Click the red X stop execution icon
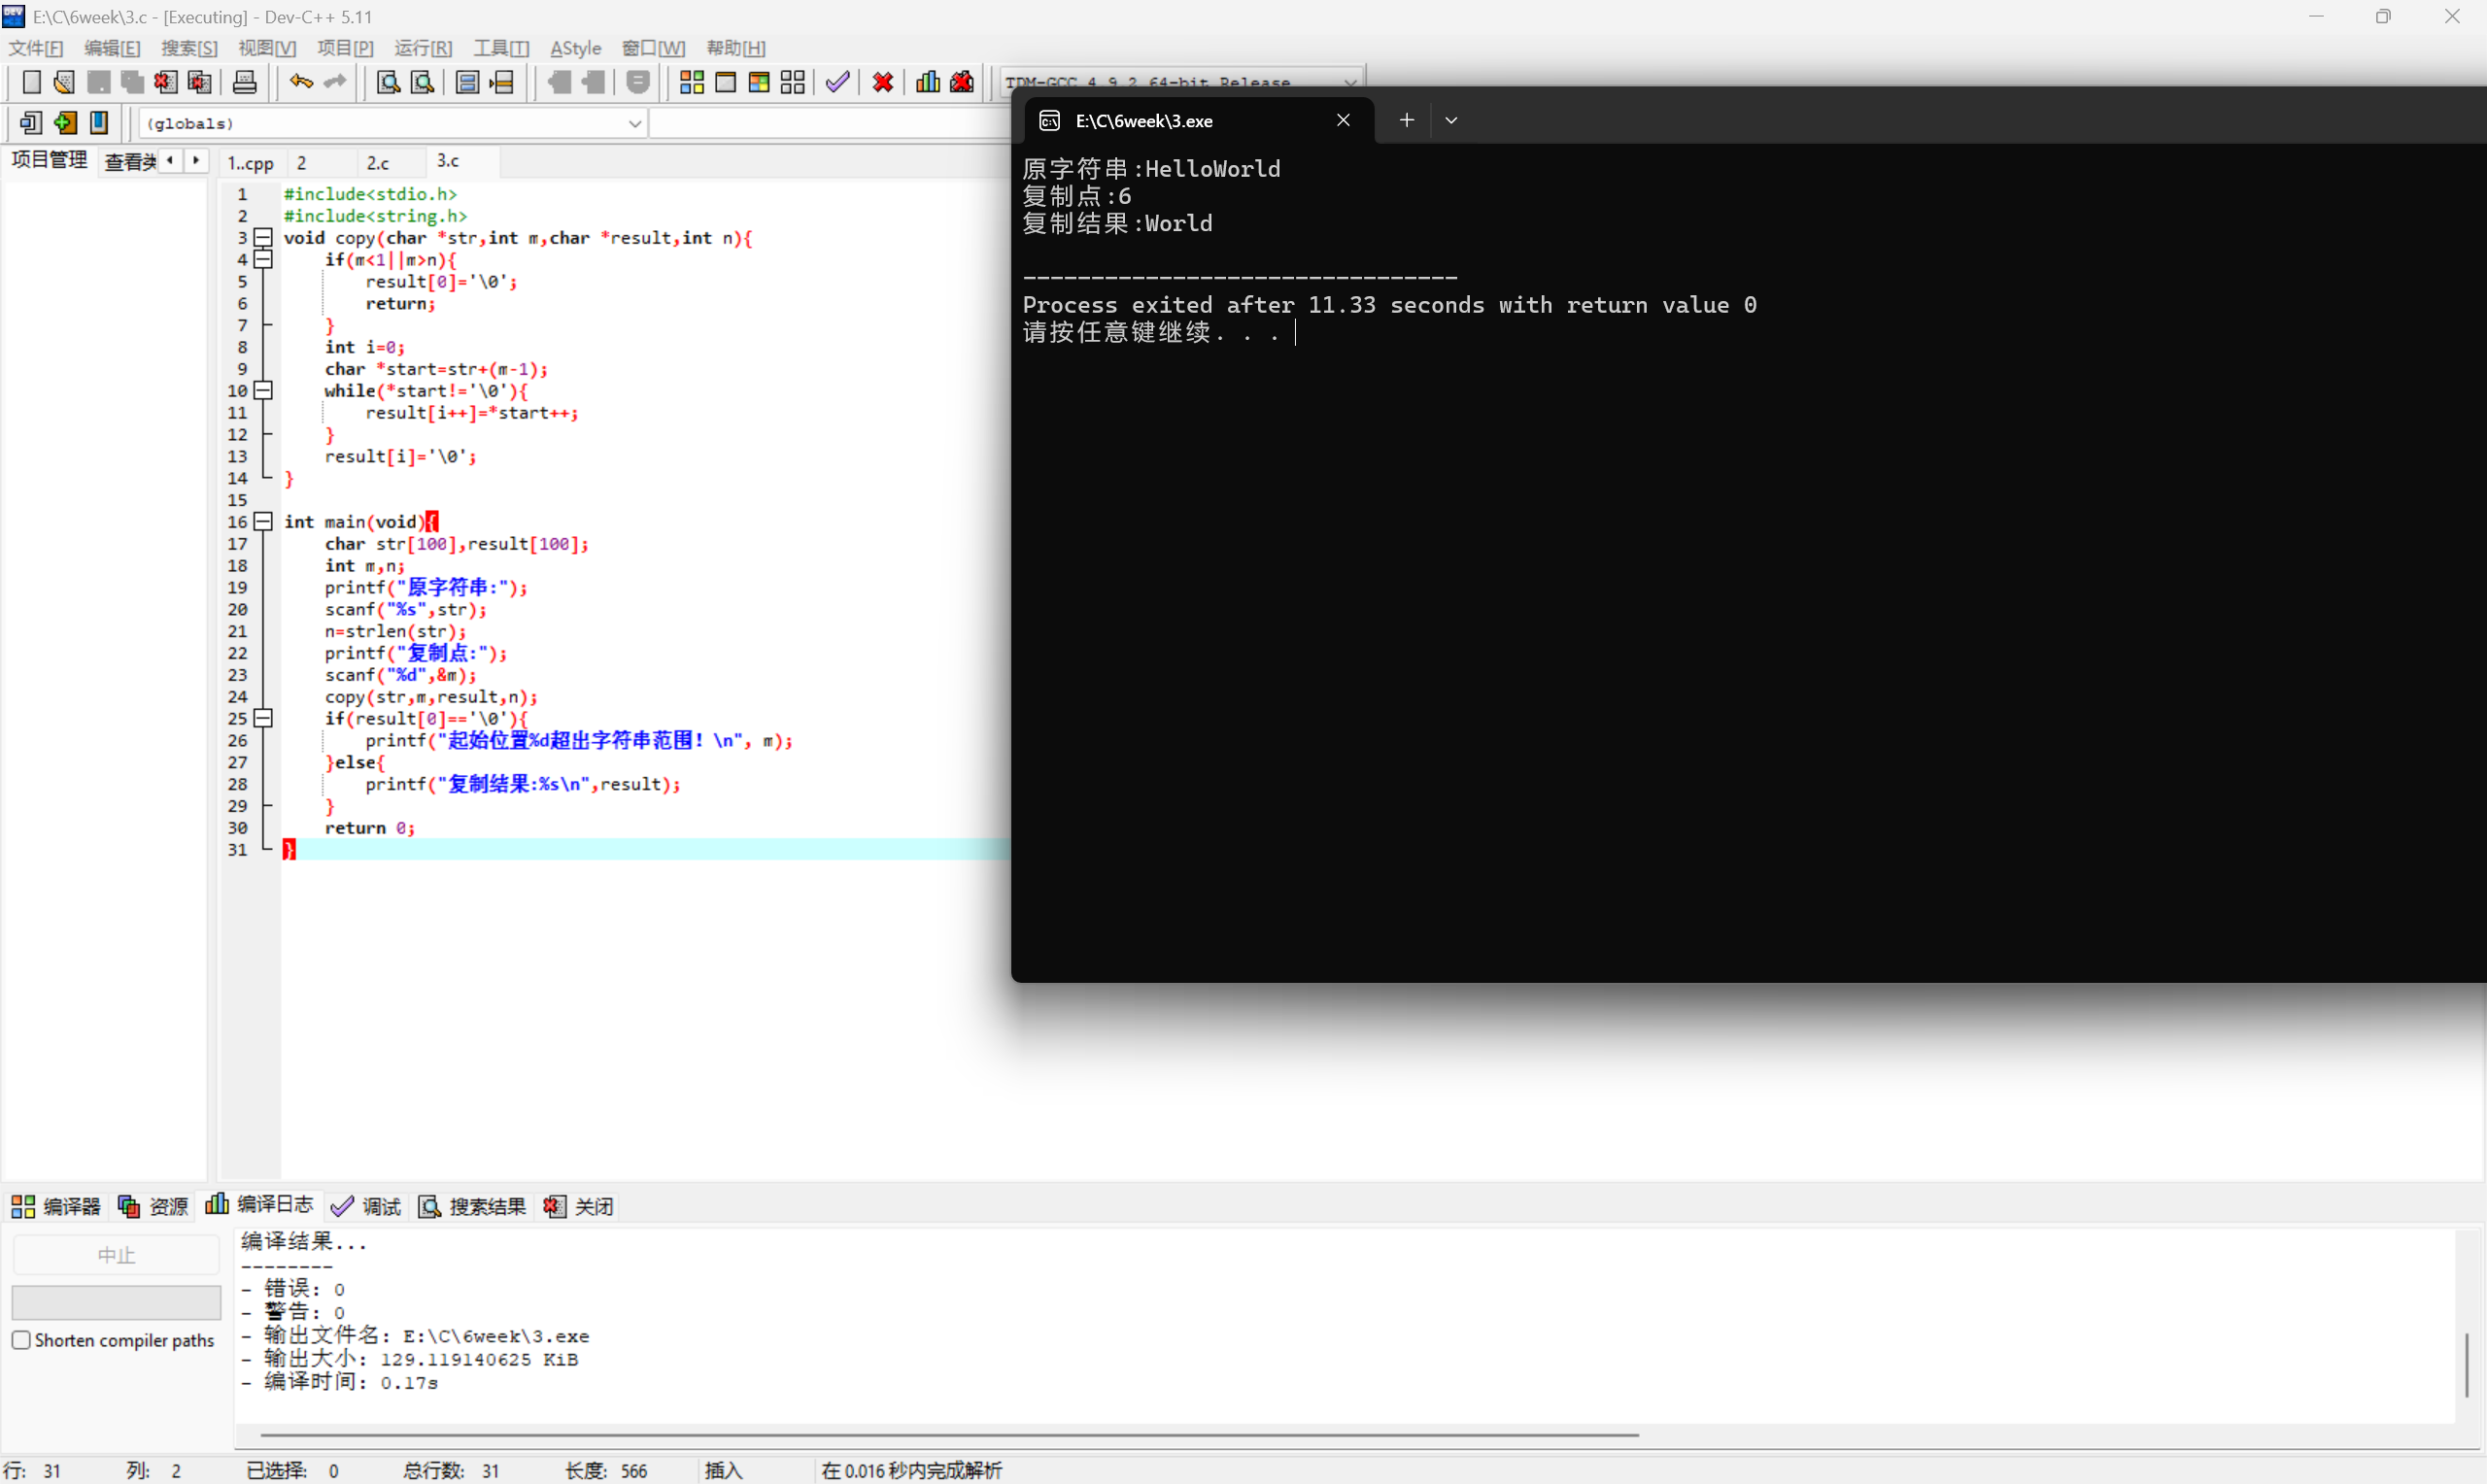The image size is (2487, 1484). tap(882, 82)
